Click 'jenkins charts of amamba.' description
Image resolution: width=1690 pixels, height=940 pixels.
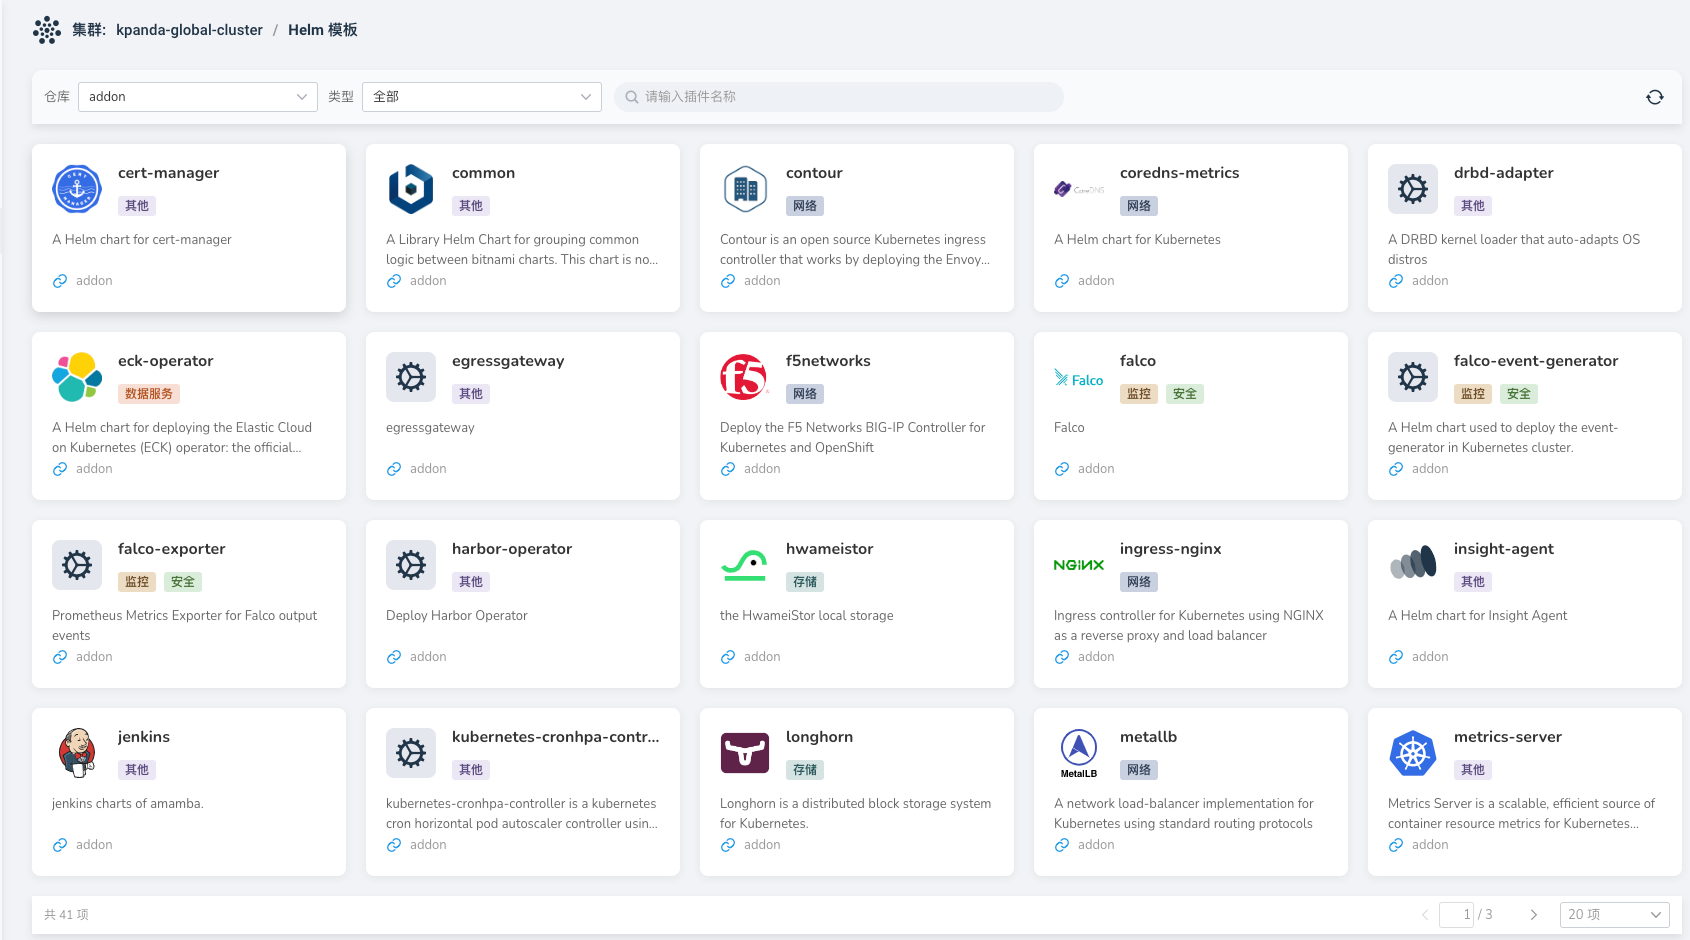[128, 804]
